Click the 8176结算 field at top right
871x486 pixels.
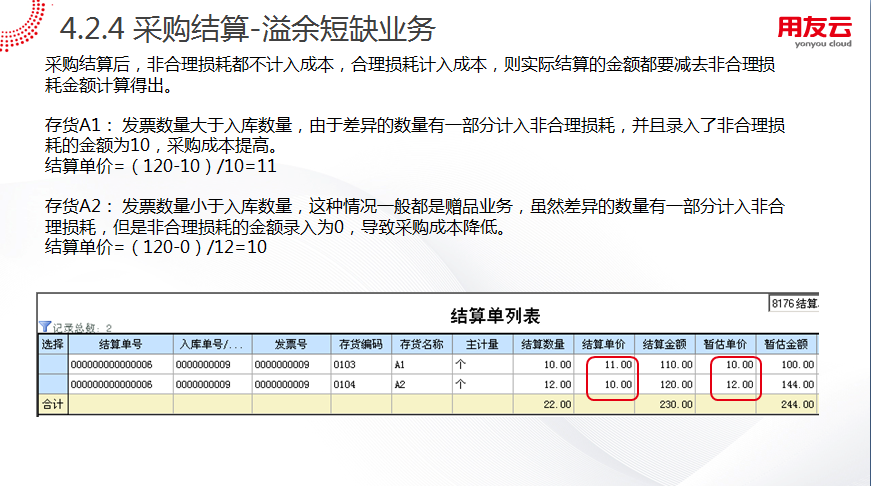(794, 303)
